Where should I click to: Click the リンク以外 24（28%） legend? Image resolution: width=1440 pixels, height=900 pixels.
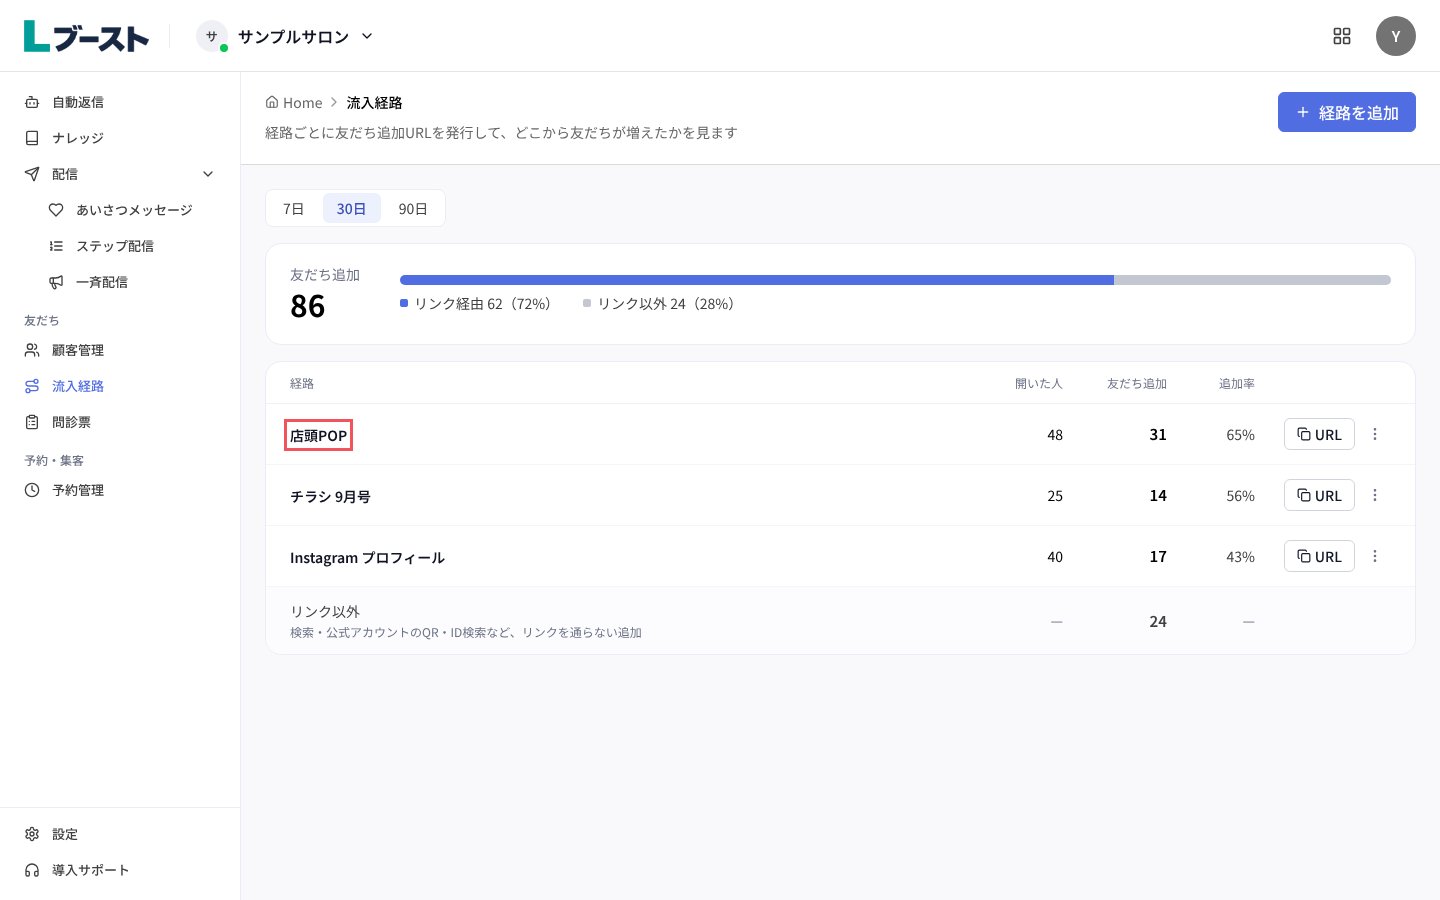click(660, 303)
